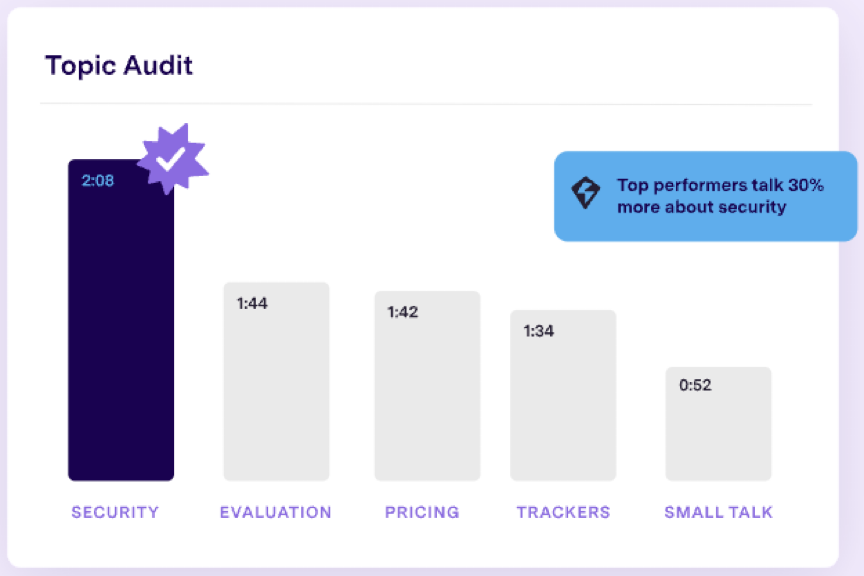Select the Small Talk bar in the chart
Viewport: 864px width, 576px height.
[718, 430]
